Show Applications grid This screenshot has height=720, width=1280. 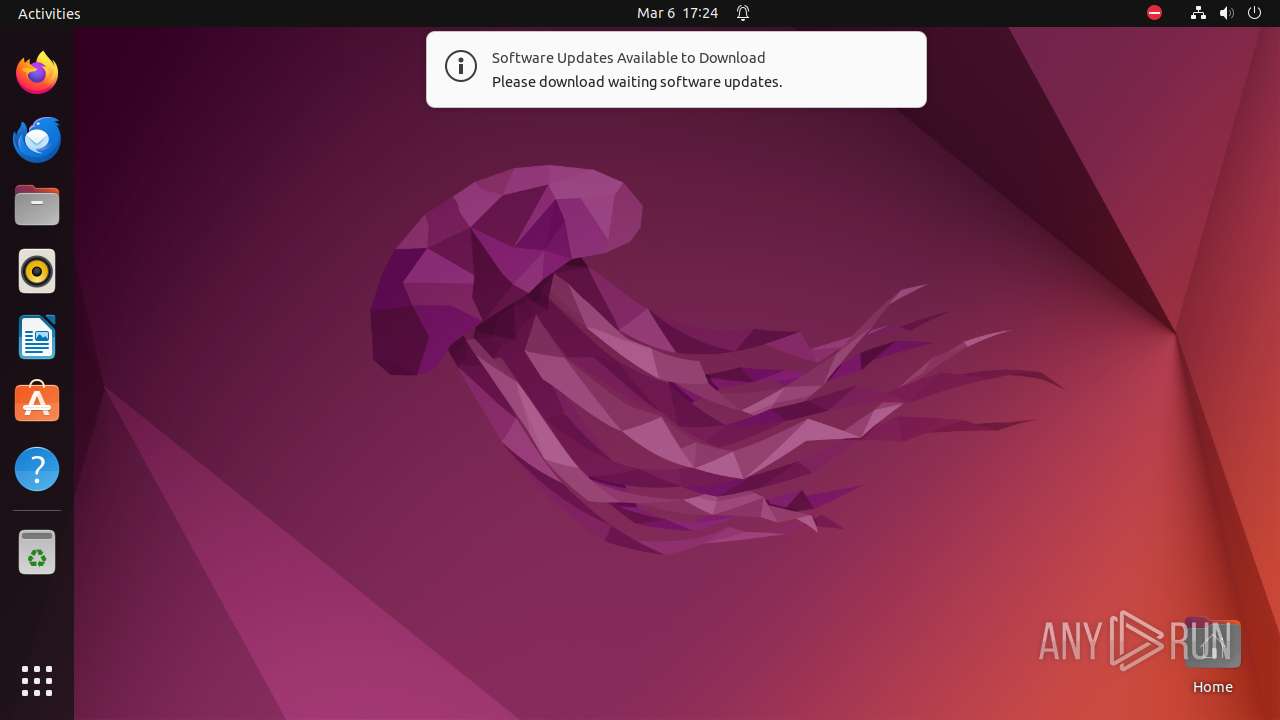coord(37,681)
